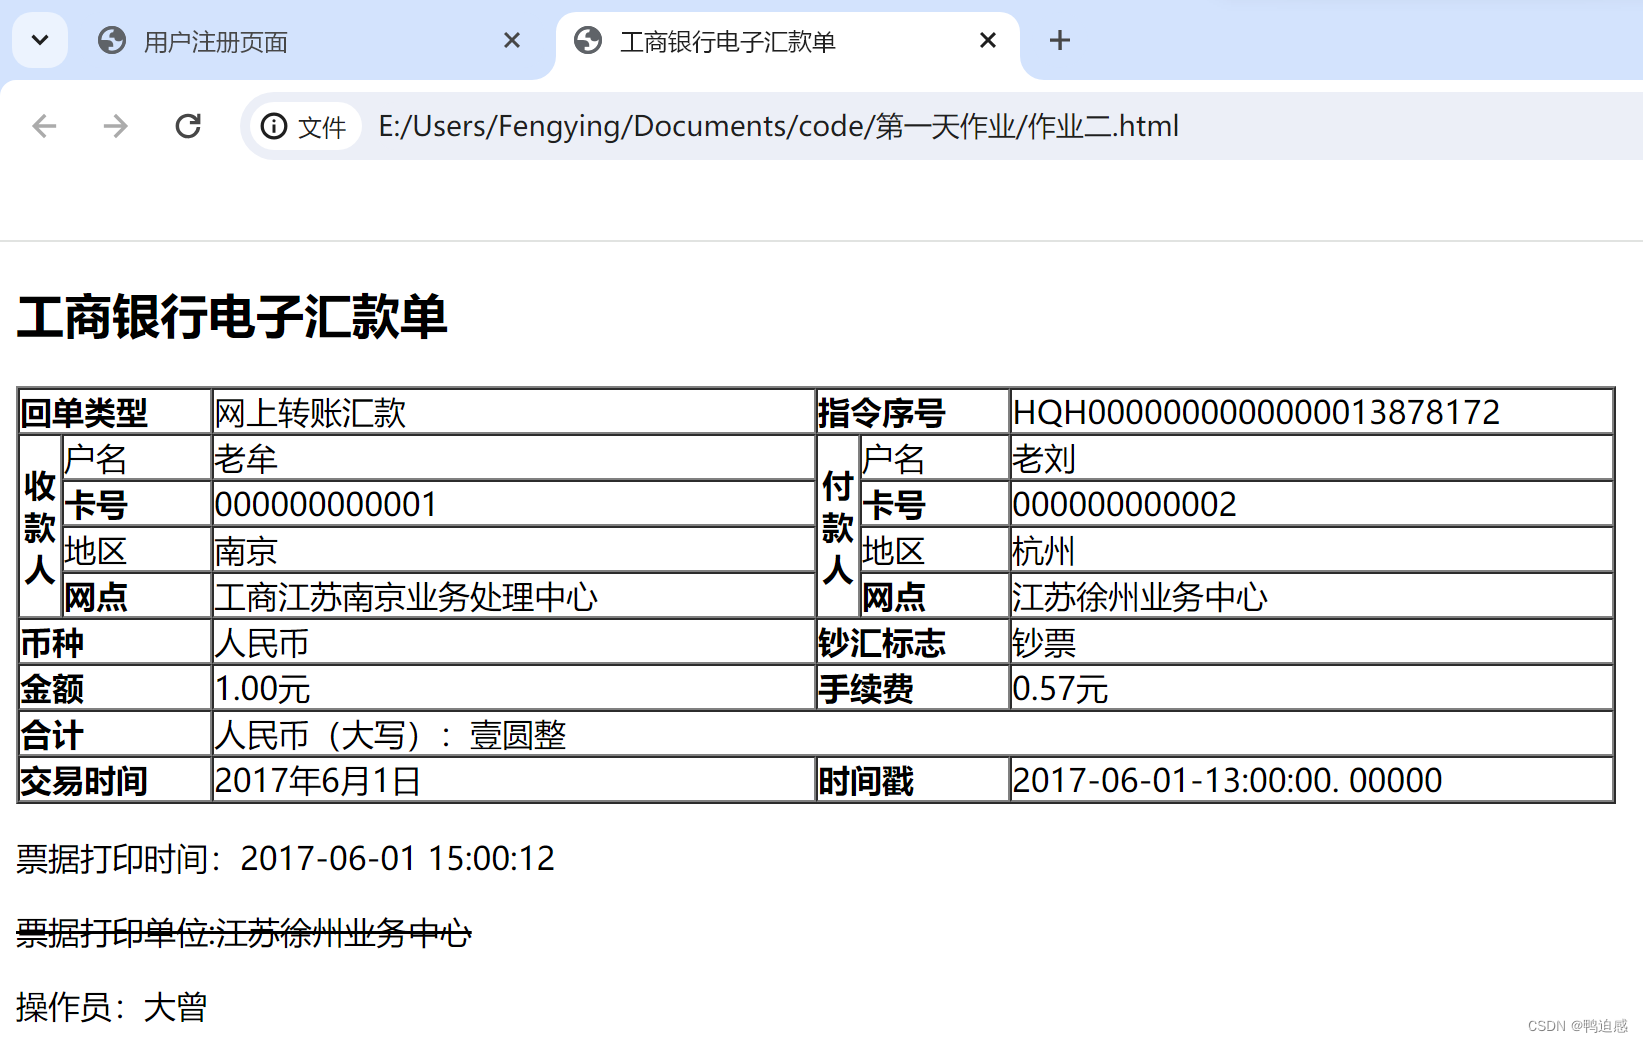Click the globe favicon on 用户注册页面 tab
The width and height of the screenshot is (1643, 1043).
[112, 40]
